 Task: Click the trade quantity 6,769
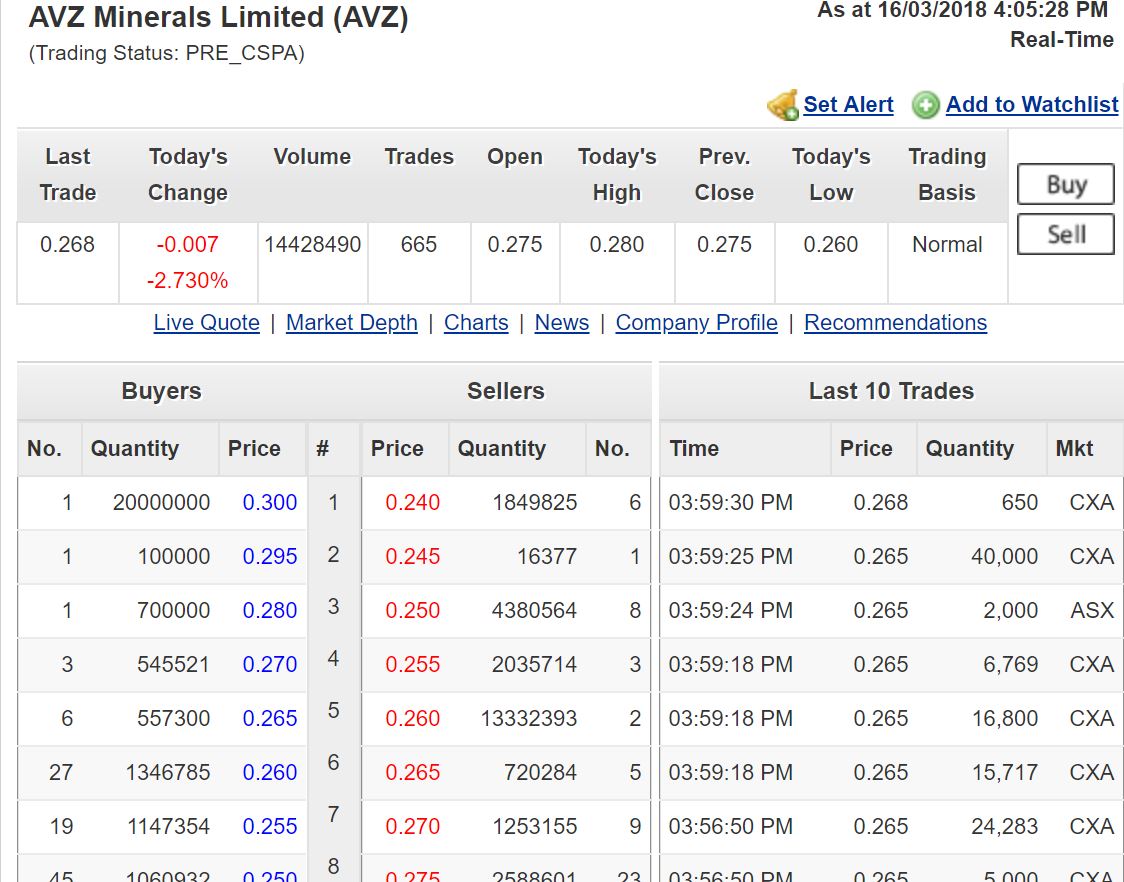click(x=1011, y=664)
